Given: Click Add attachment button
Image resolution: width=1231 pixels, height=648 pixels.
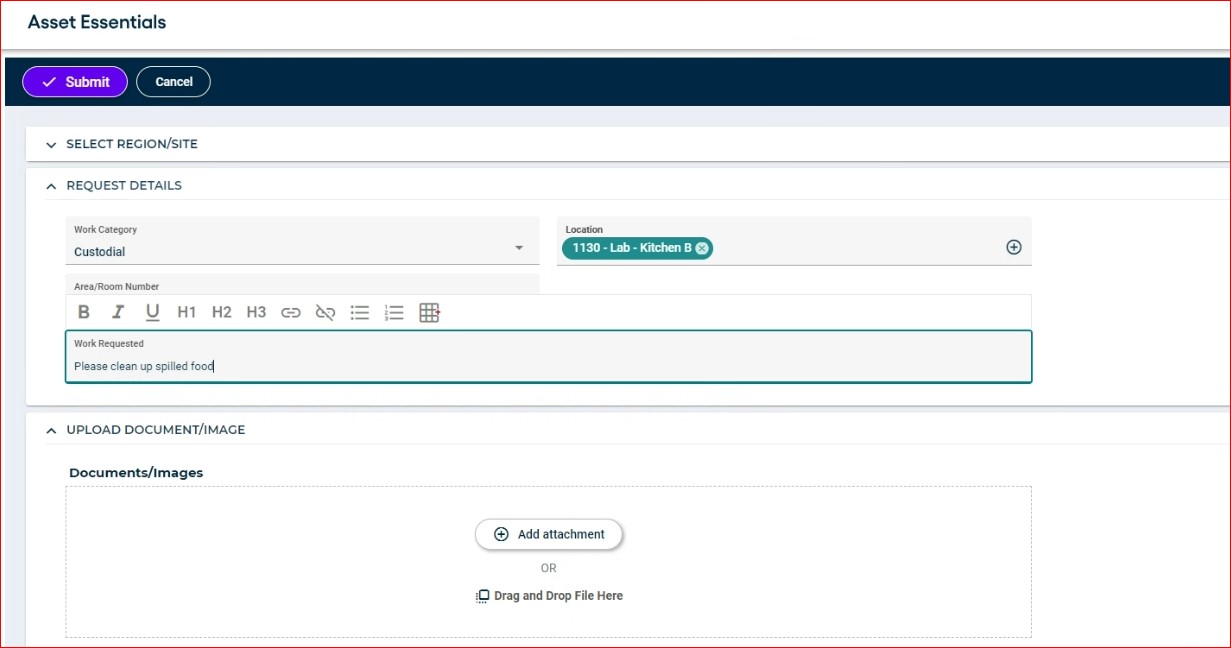Looking at the screenshot, I should [x=549, y=534].
